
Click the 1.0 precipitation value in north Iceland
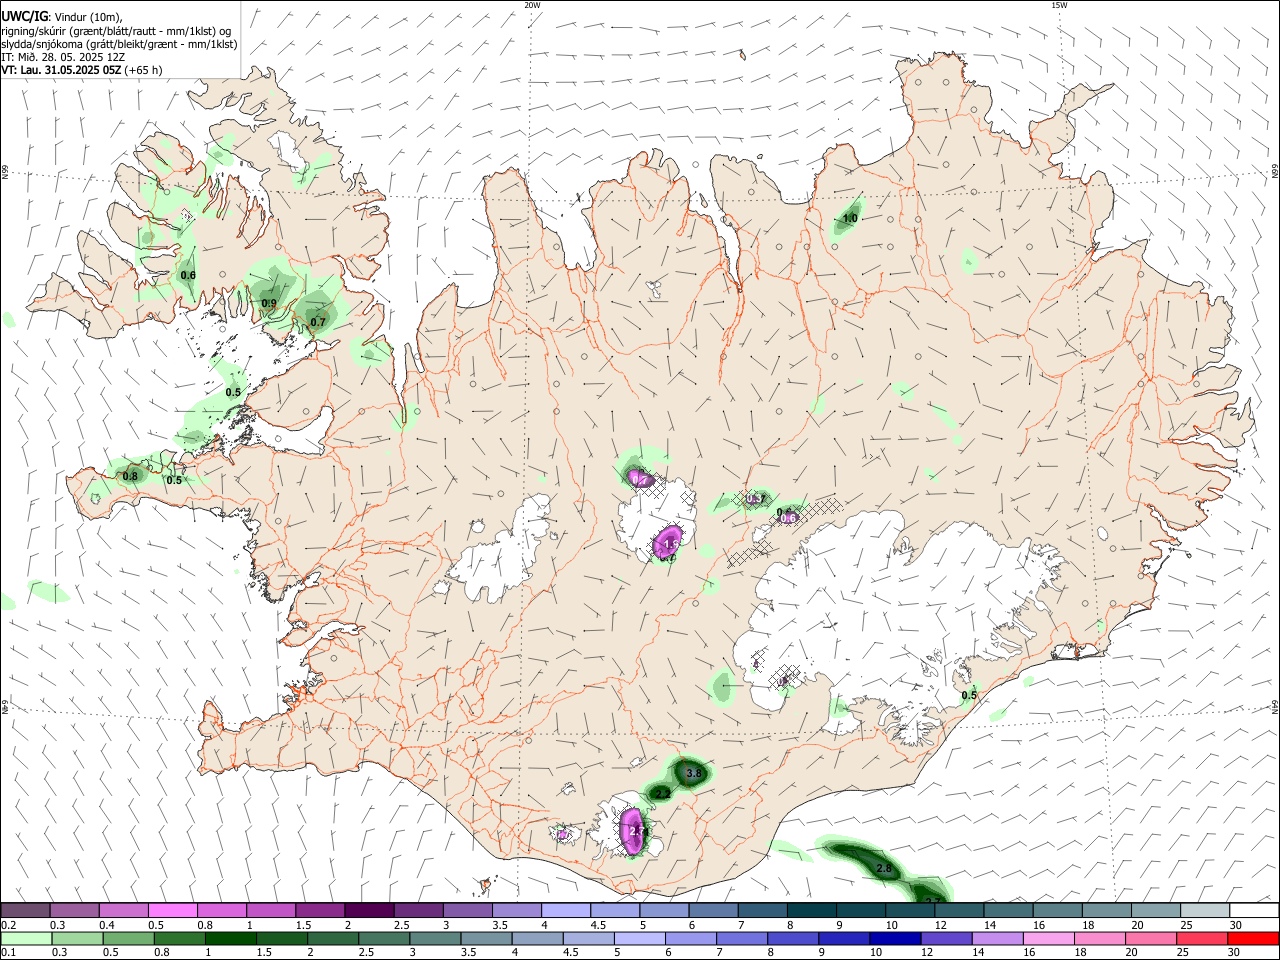tap(850, 218)
